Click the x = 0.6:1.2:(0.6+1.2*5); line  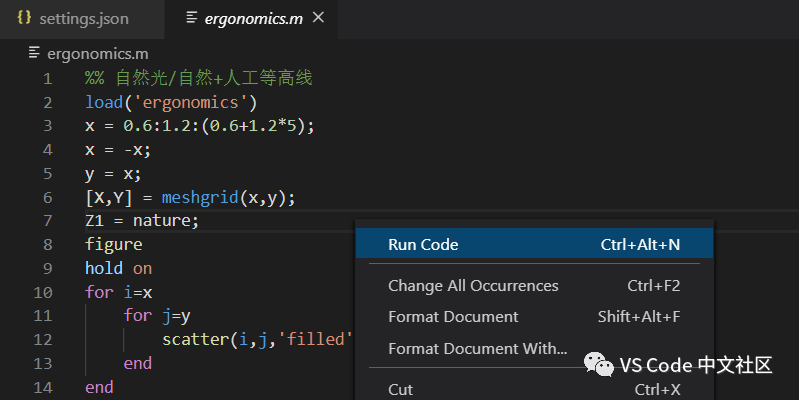[x=200, y=125]
